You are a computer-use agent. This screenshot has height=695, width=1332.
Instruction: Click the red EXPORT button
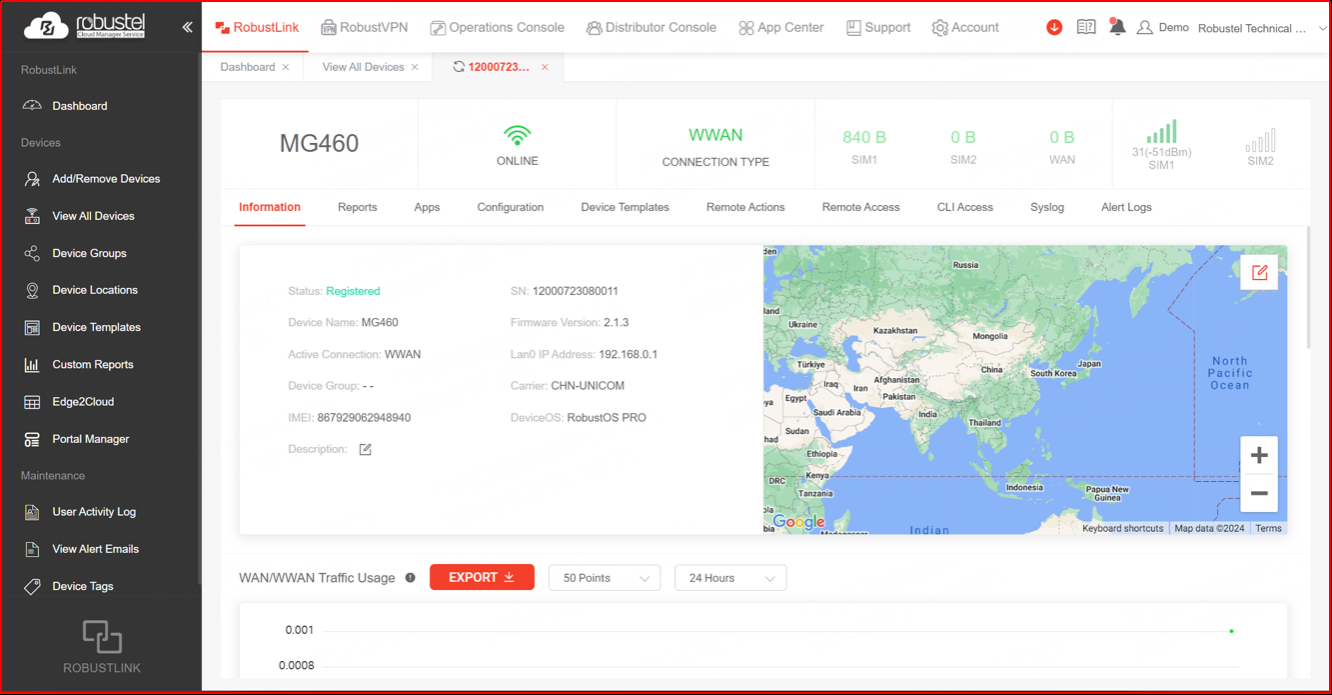[482, 578]
